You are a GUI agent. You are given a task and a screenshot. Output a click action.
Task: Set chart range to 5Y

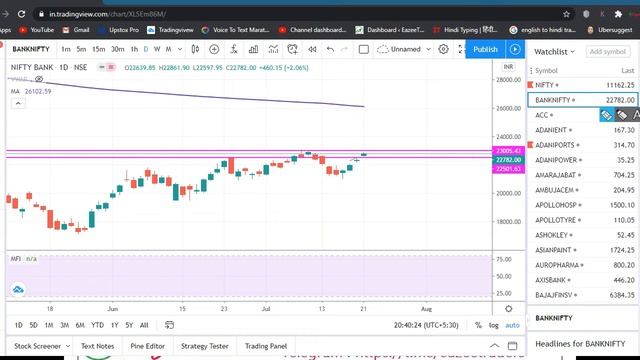tap(129, 325)
